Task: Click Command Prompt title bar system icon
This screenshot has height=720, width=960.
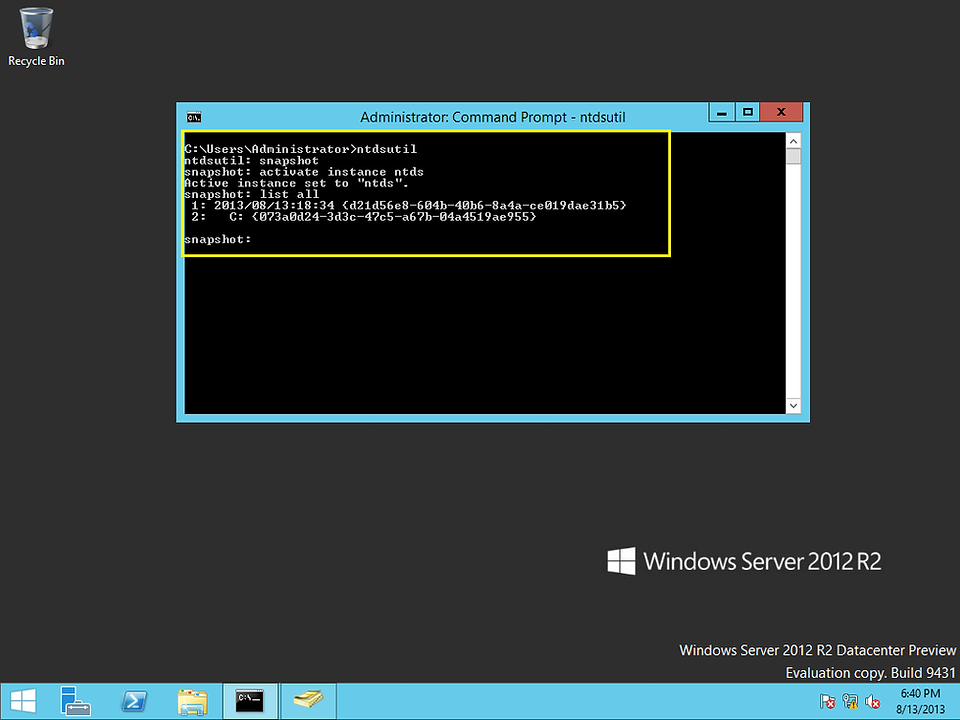Action: click(193, 117)
